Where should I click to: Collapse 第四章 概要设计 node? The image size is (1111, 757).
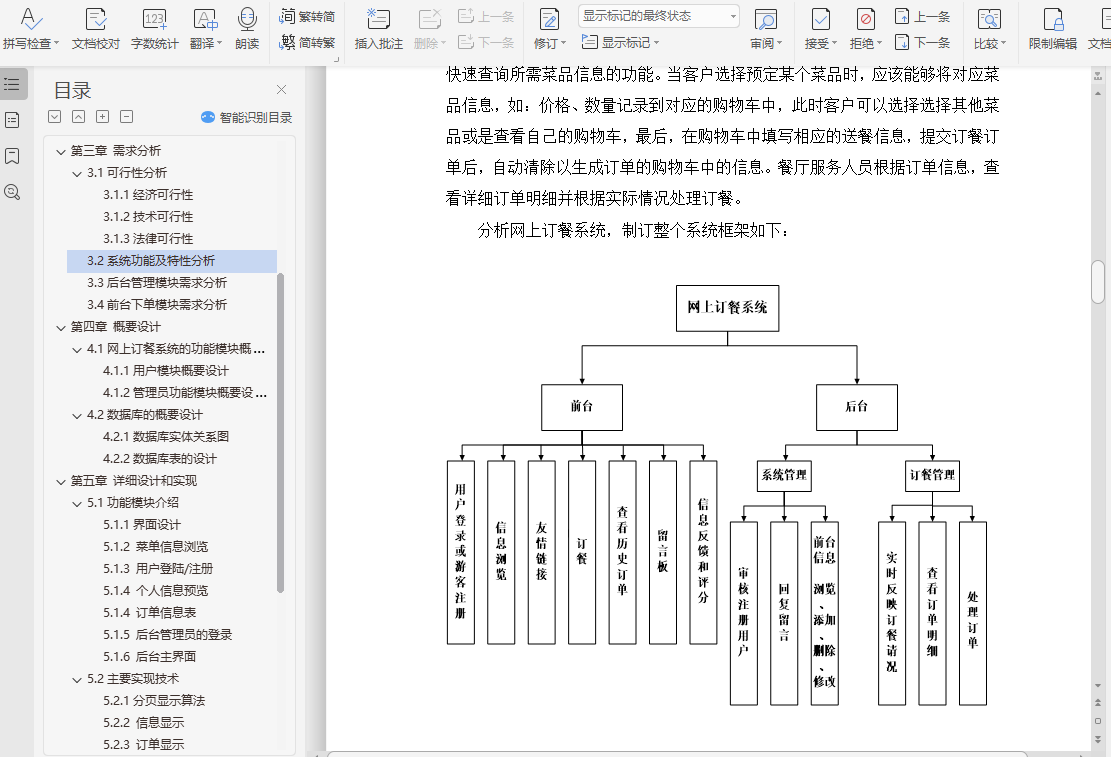[61, 327]
